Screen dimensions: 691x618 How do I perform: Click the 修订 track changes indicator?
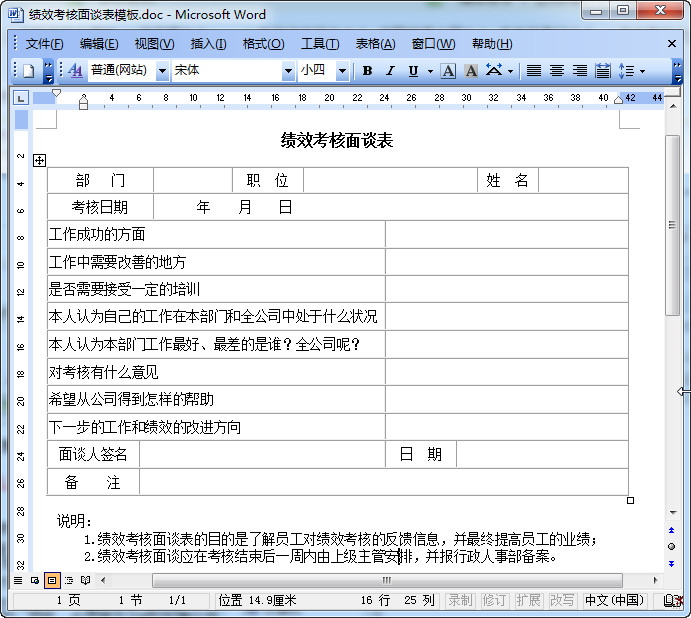pos(494,600)
